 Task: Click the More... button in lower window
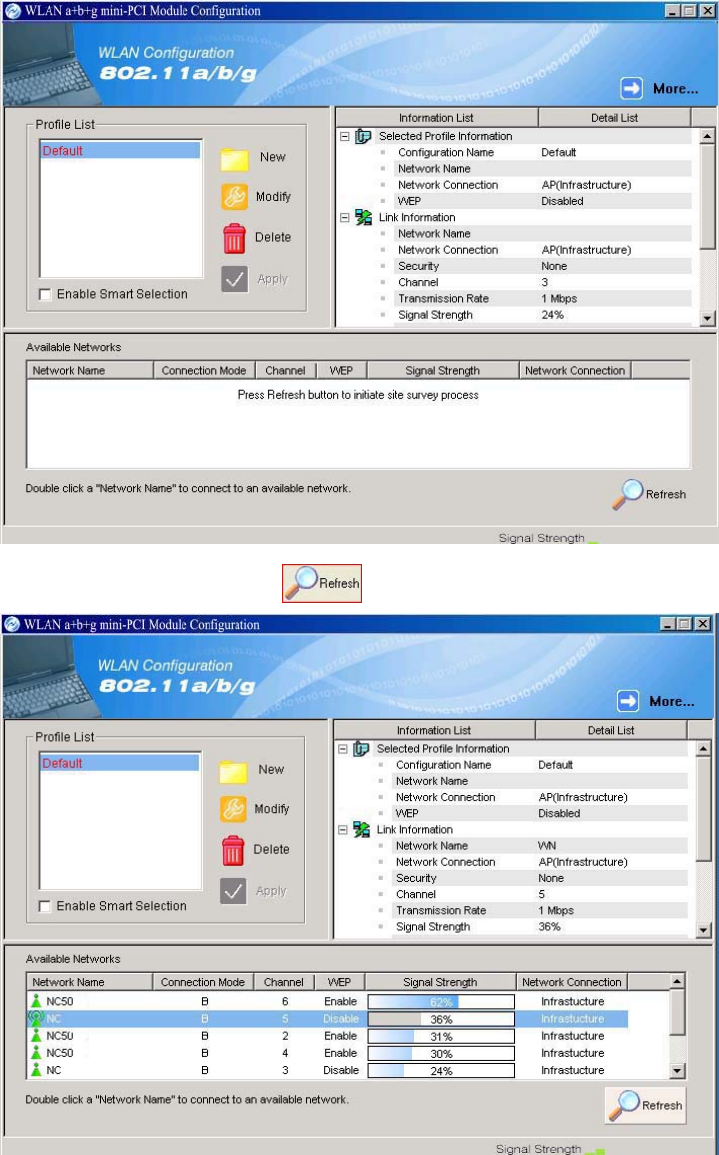click(x=656, y=701)
